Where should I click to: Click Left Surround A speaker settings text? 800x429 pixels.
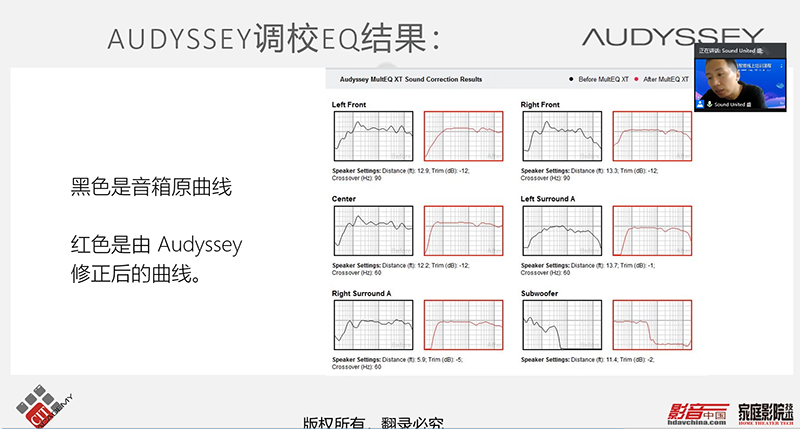pyautogui.click(x=588, y=269)
